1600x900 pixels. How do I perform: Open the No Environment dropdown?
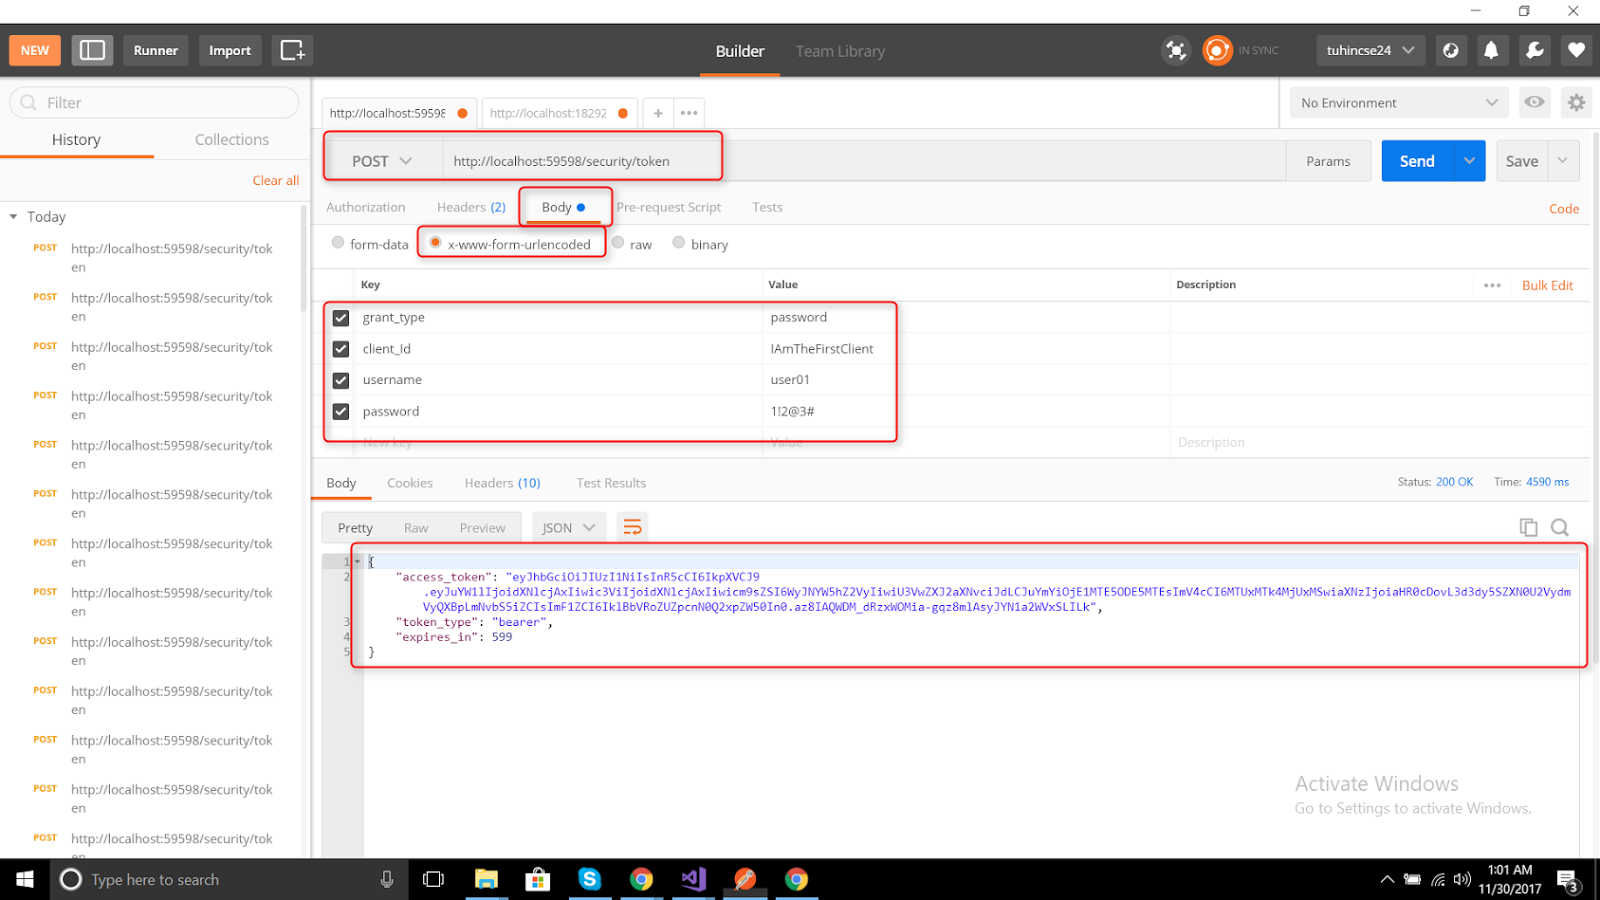pyautogui.click(x=1398, y=102)
